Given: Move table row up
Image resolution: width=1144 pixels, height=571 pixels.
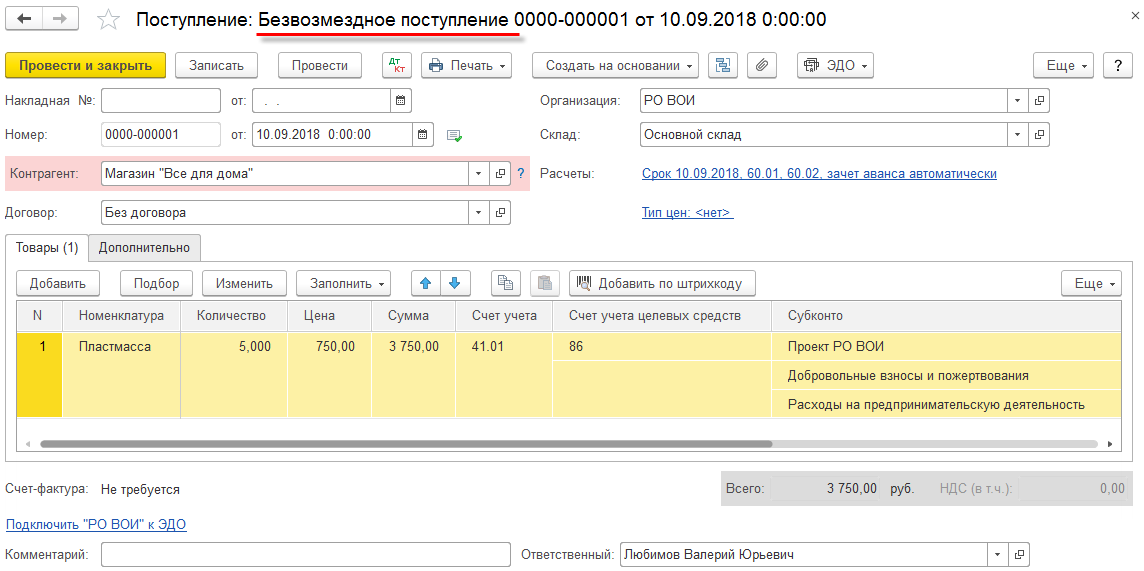Looking at the screenshot, I should [426, 283].
